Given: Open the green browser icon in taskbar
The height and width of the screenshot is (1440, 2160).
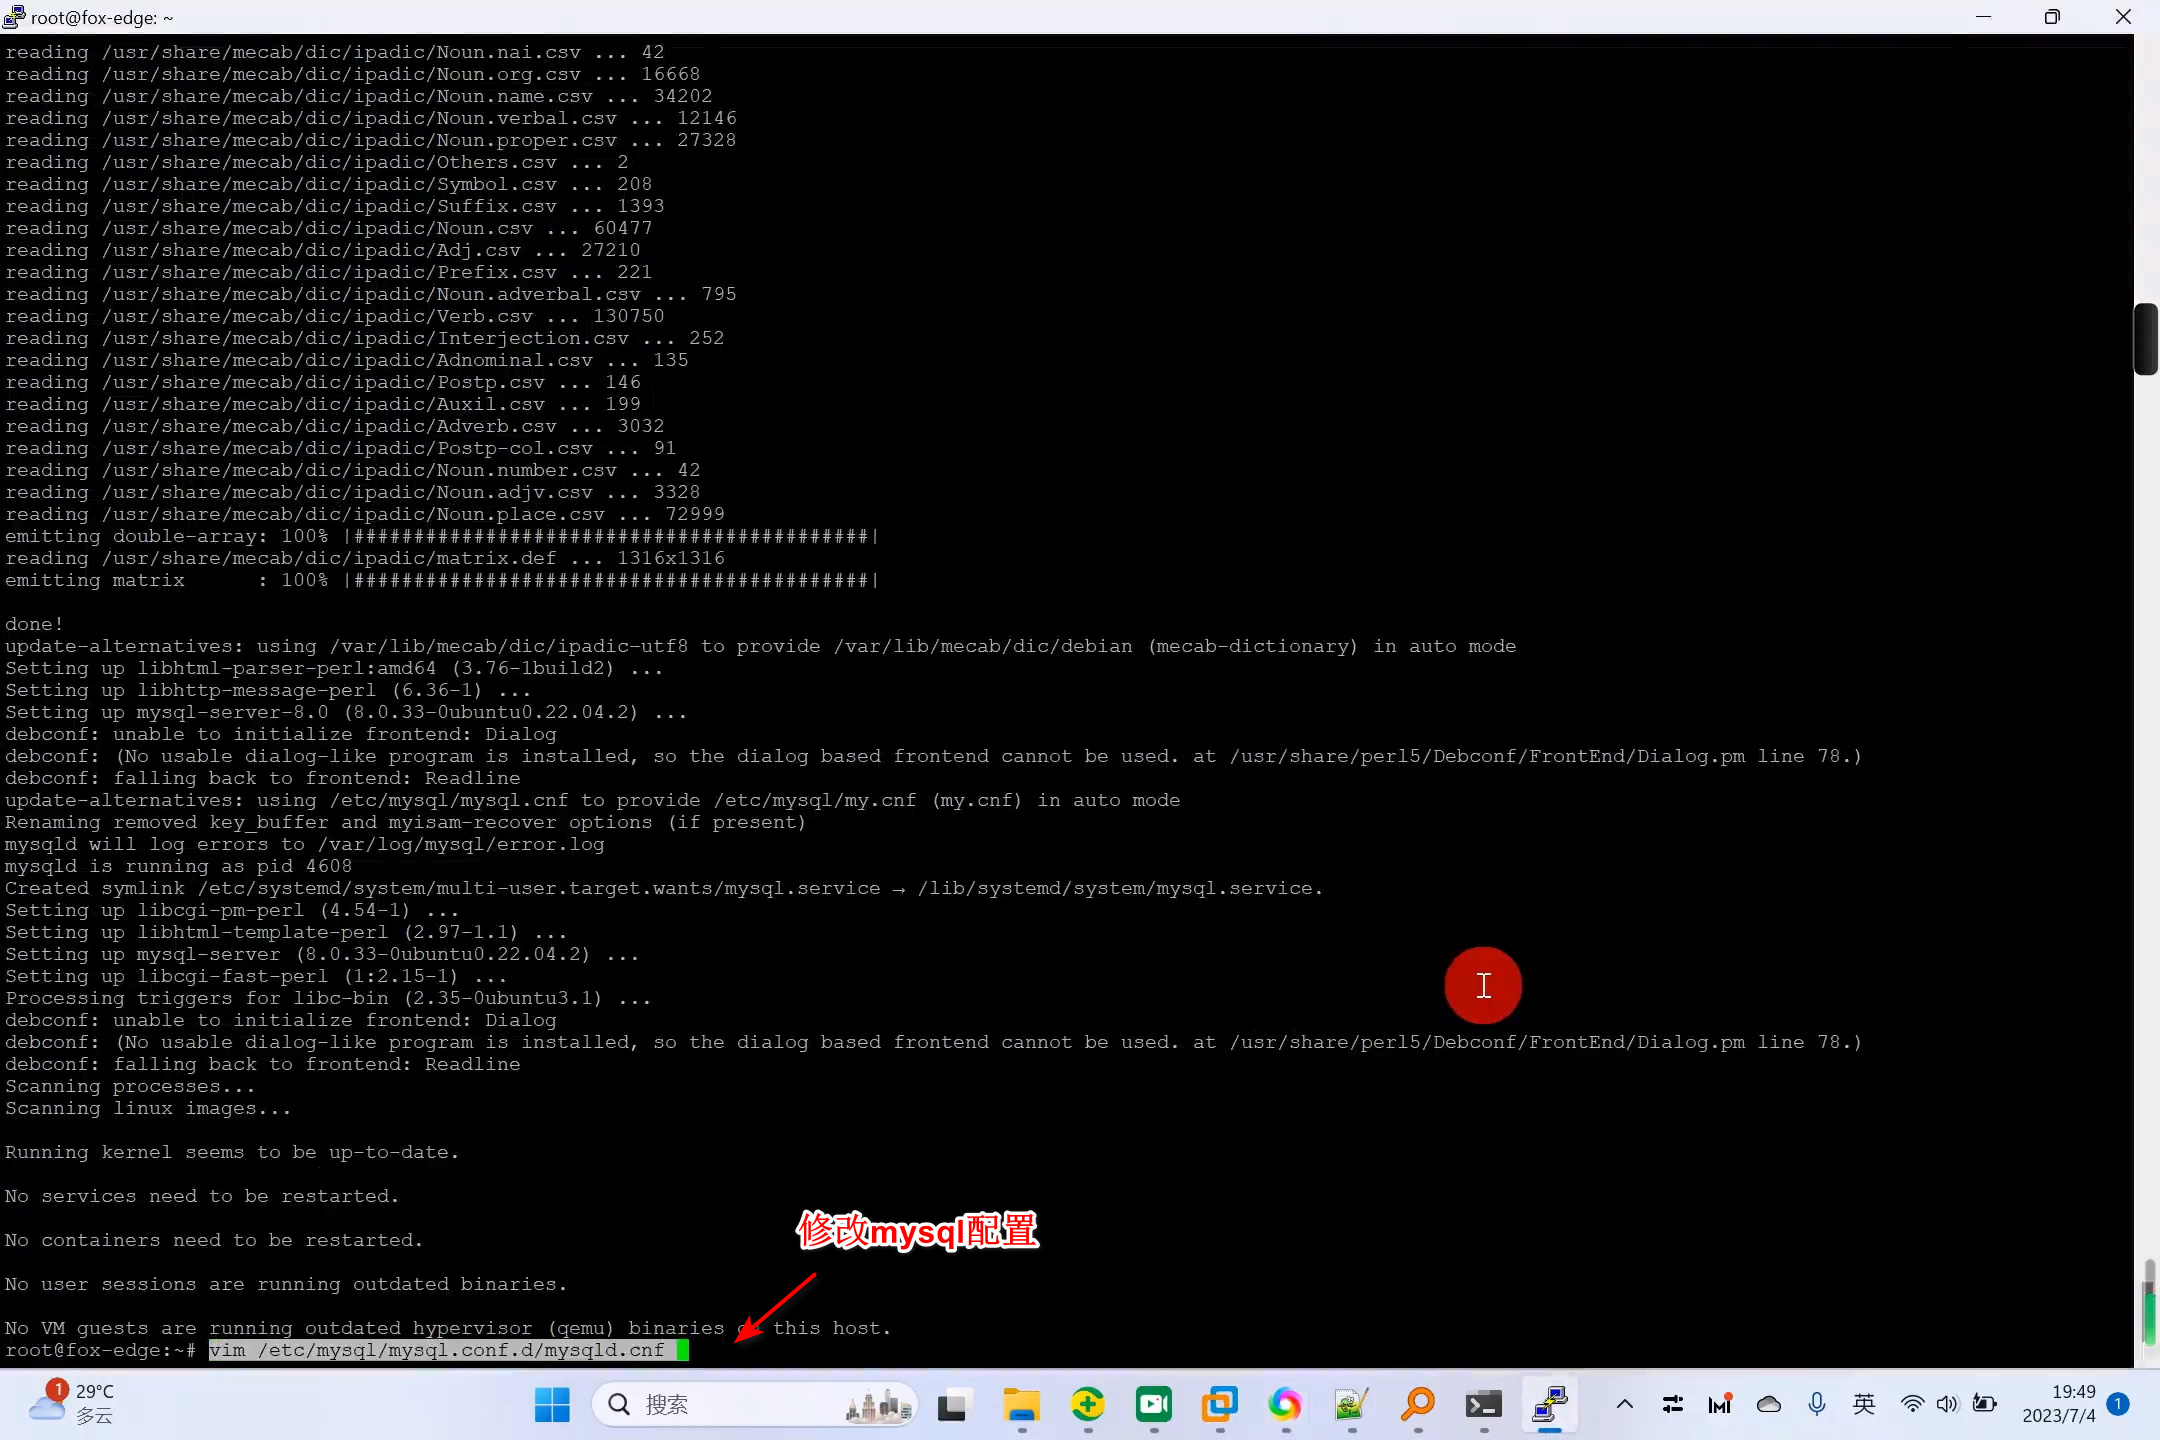Looking at the screenshot, I should (x=1087, y=1404).
